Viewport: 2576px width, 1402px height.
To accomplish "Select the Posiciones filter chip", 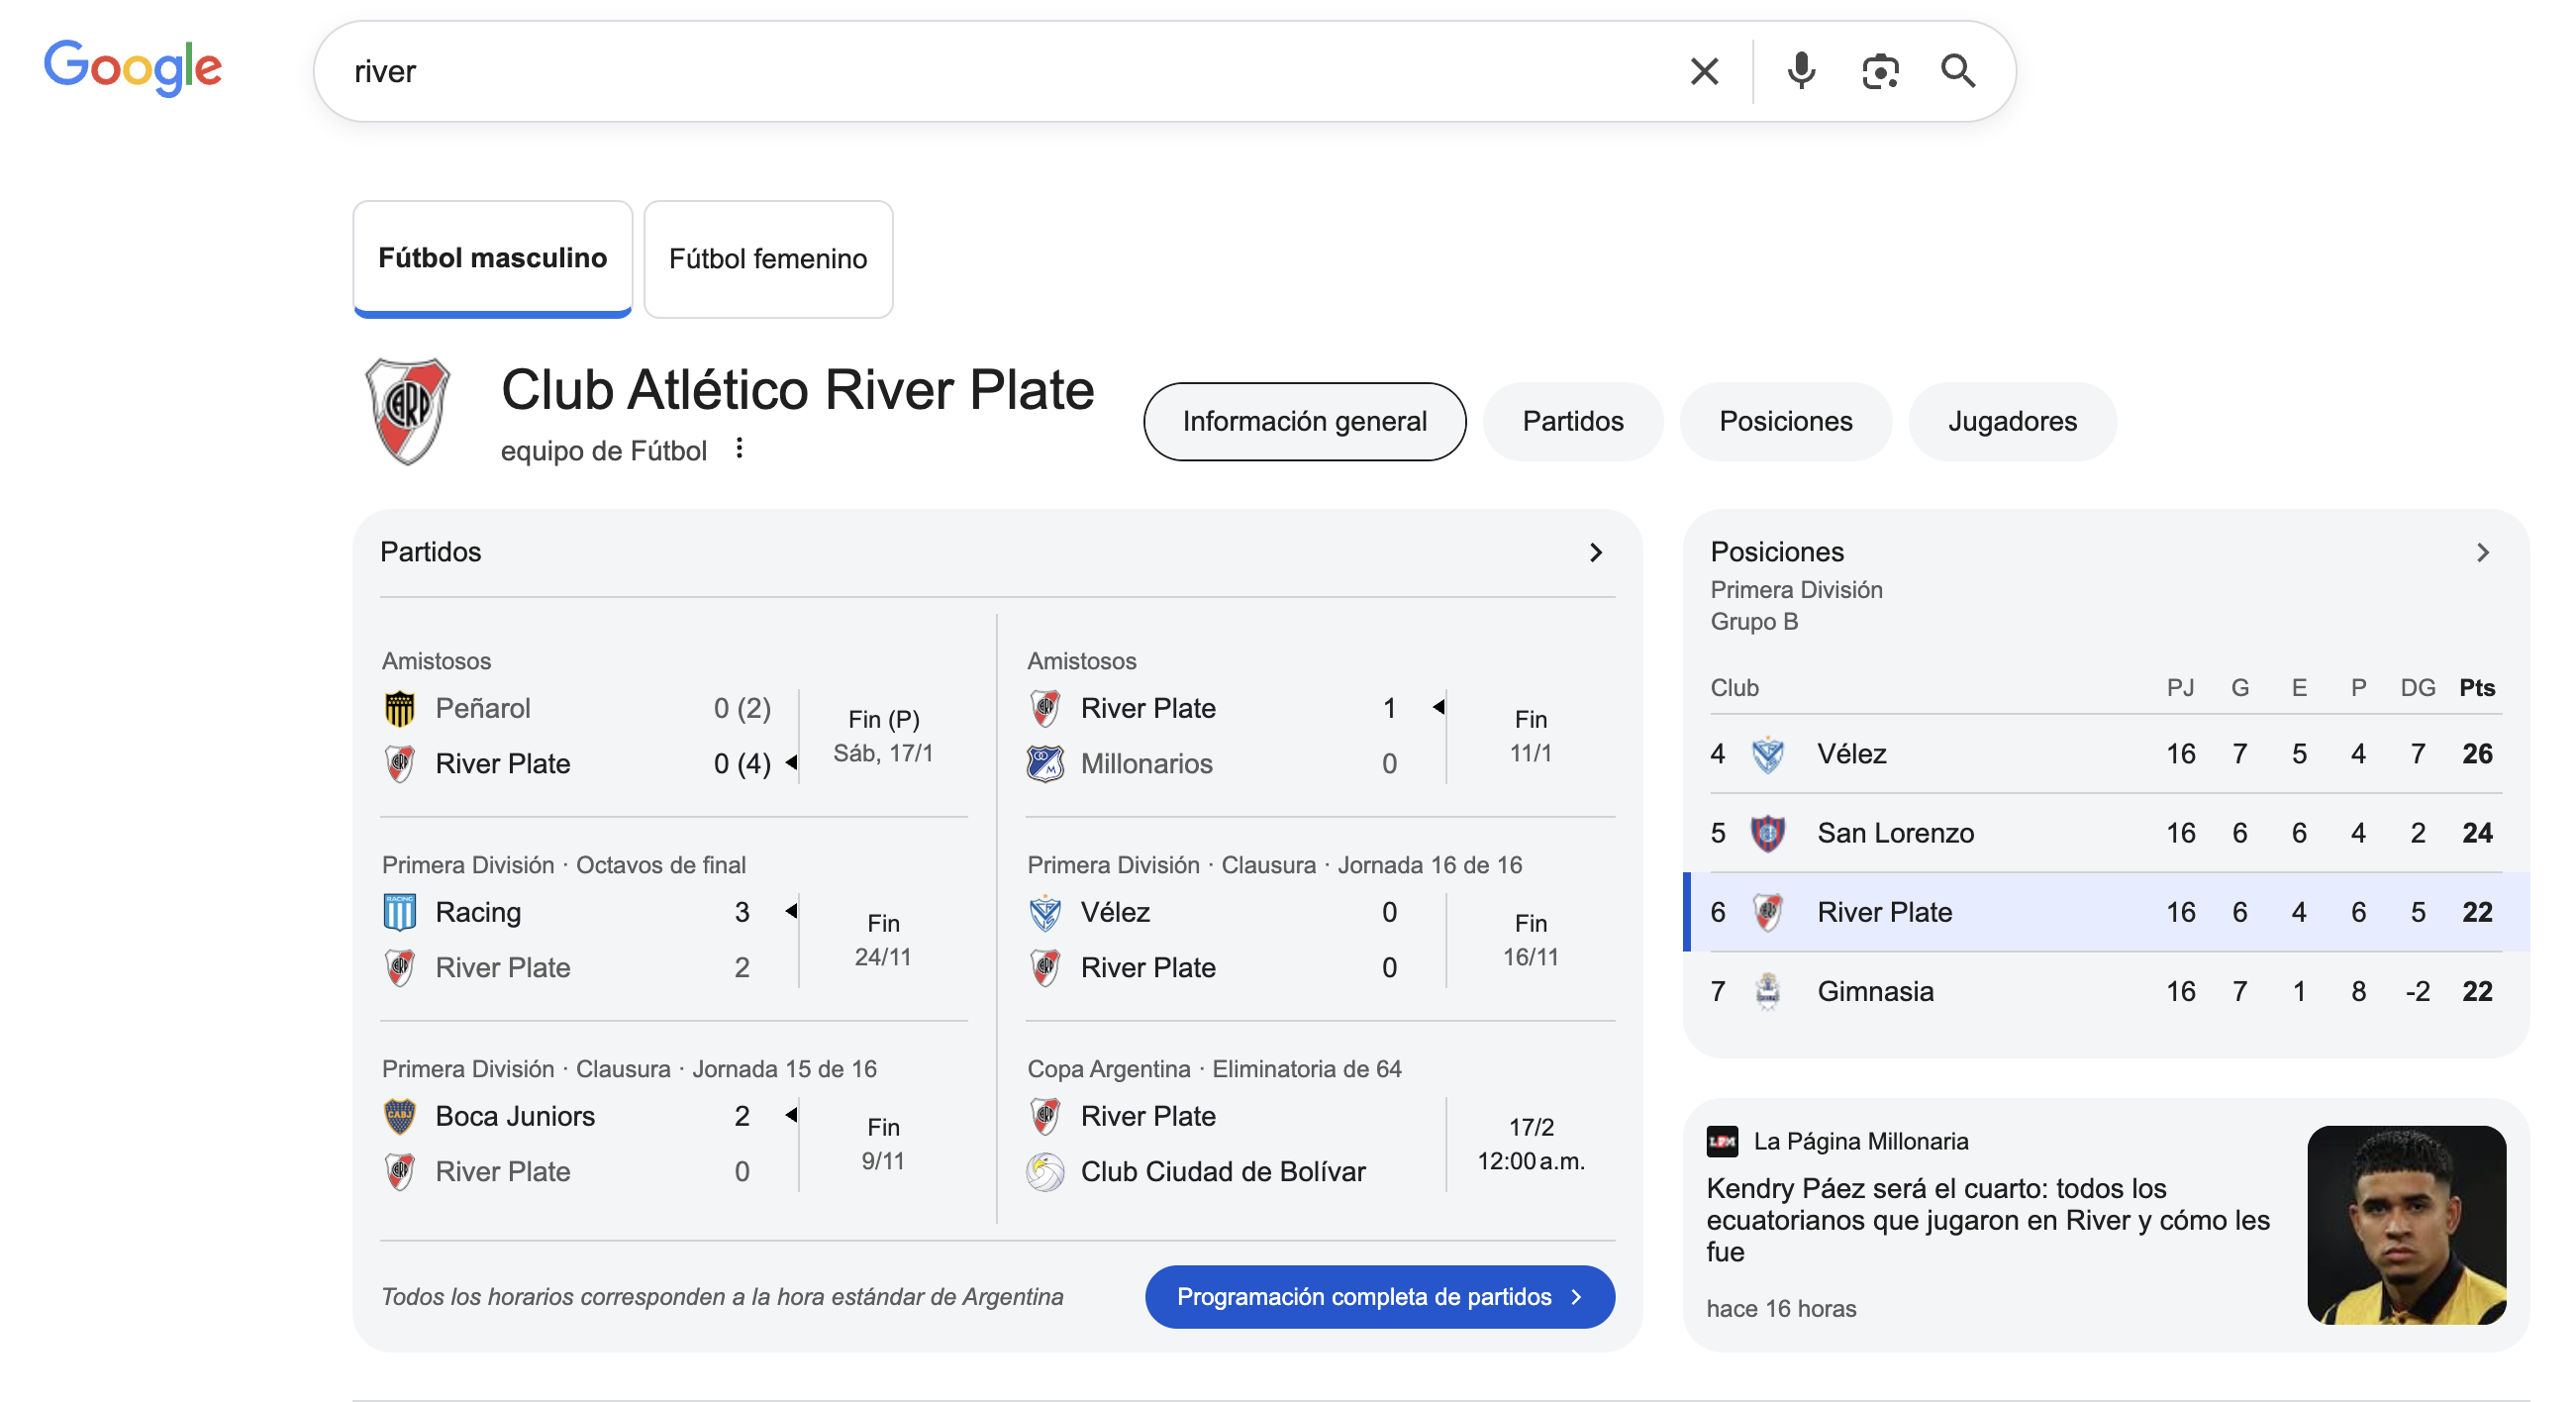I will click(1785, 421).
